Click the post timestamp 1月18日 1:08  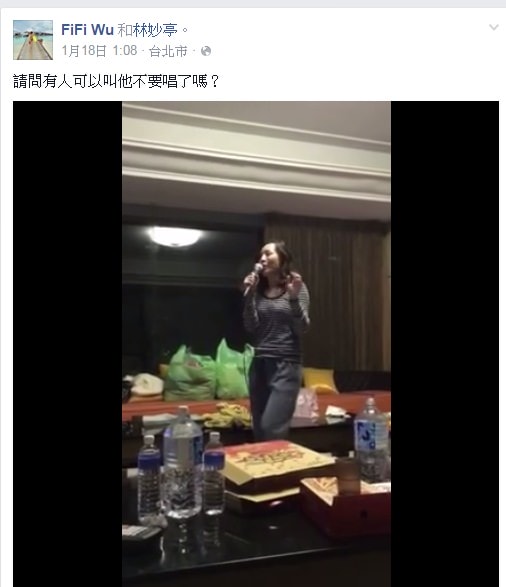[99, 51]
